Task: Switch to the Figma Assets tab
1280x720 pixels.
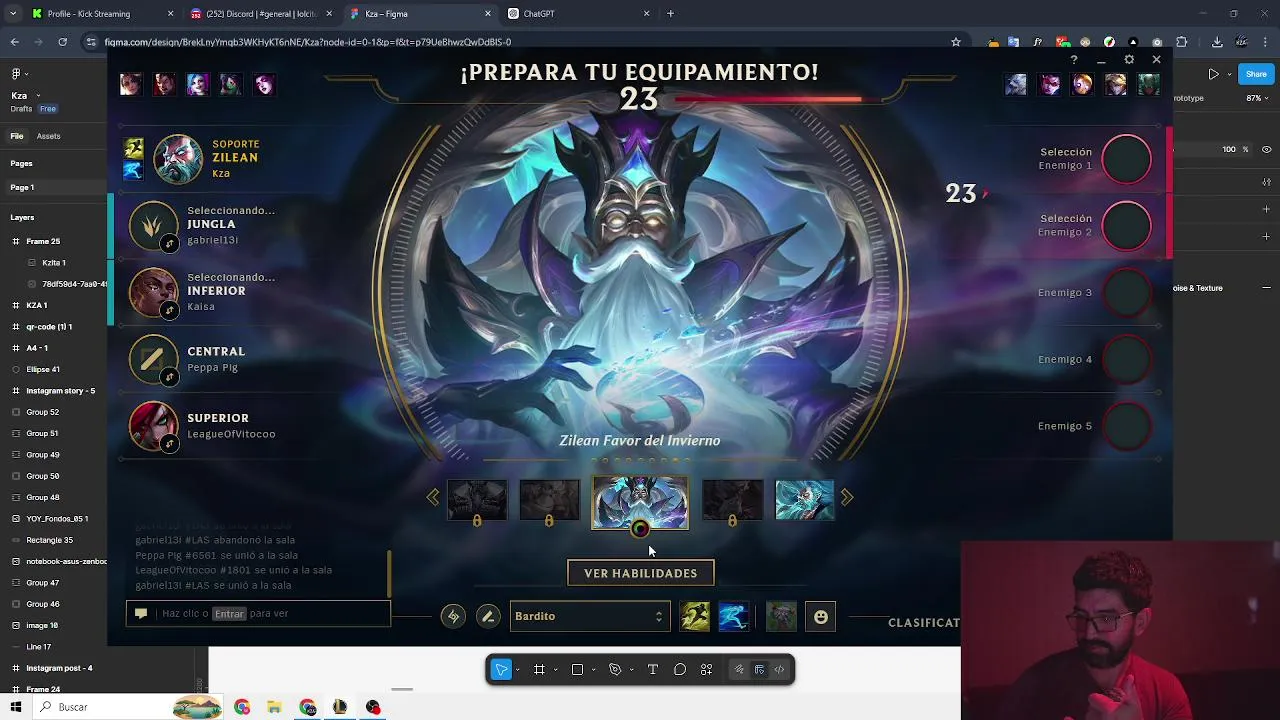Action: click(48, 136)
